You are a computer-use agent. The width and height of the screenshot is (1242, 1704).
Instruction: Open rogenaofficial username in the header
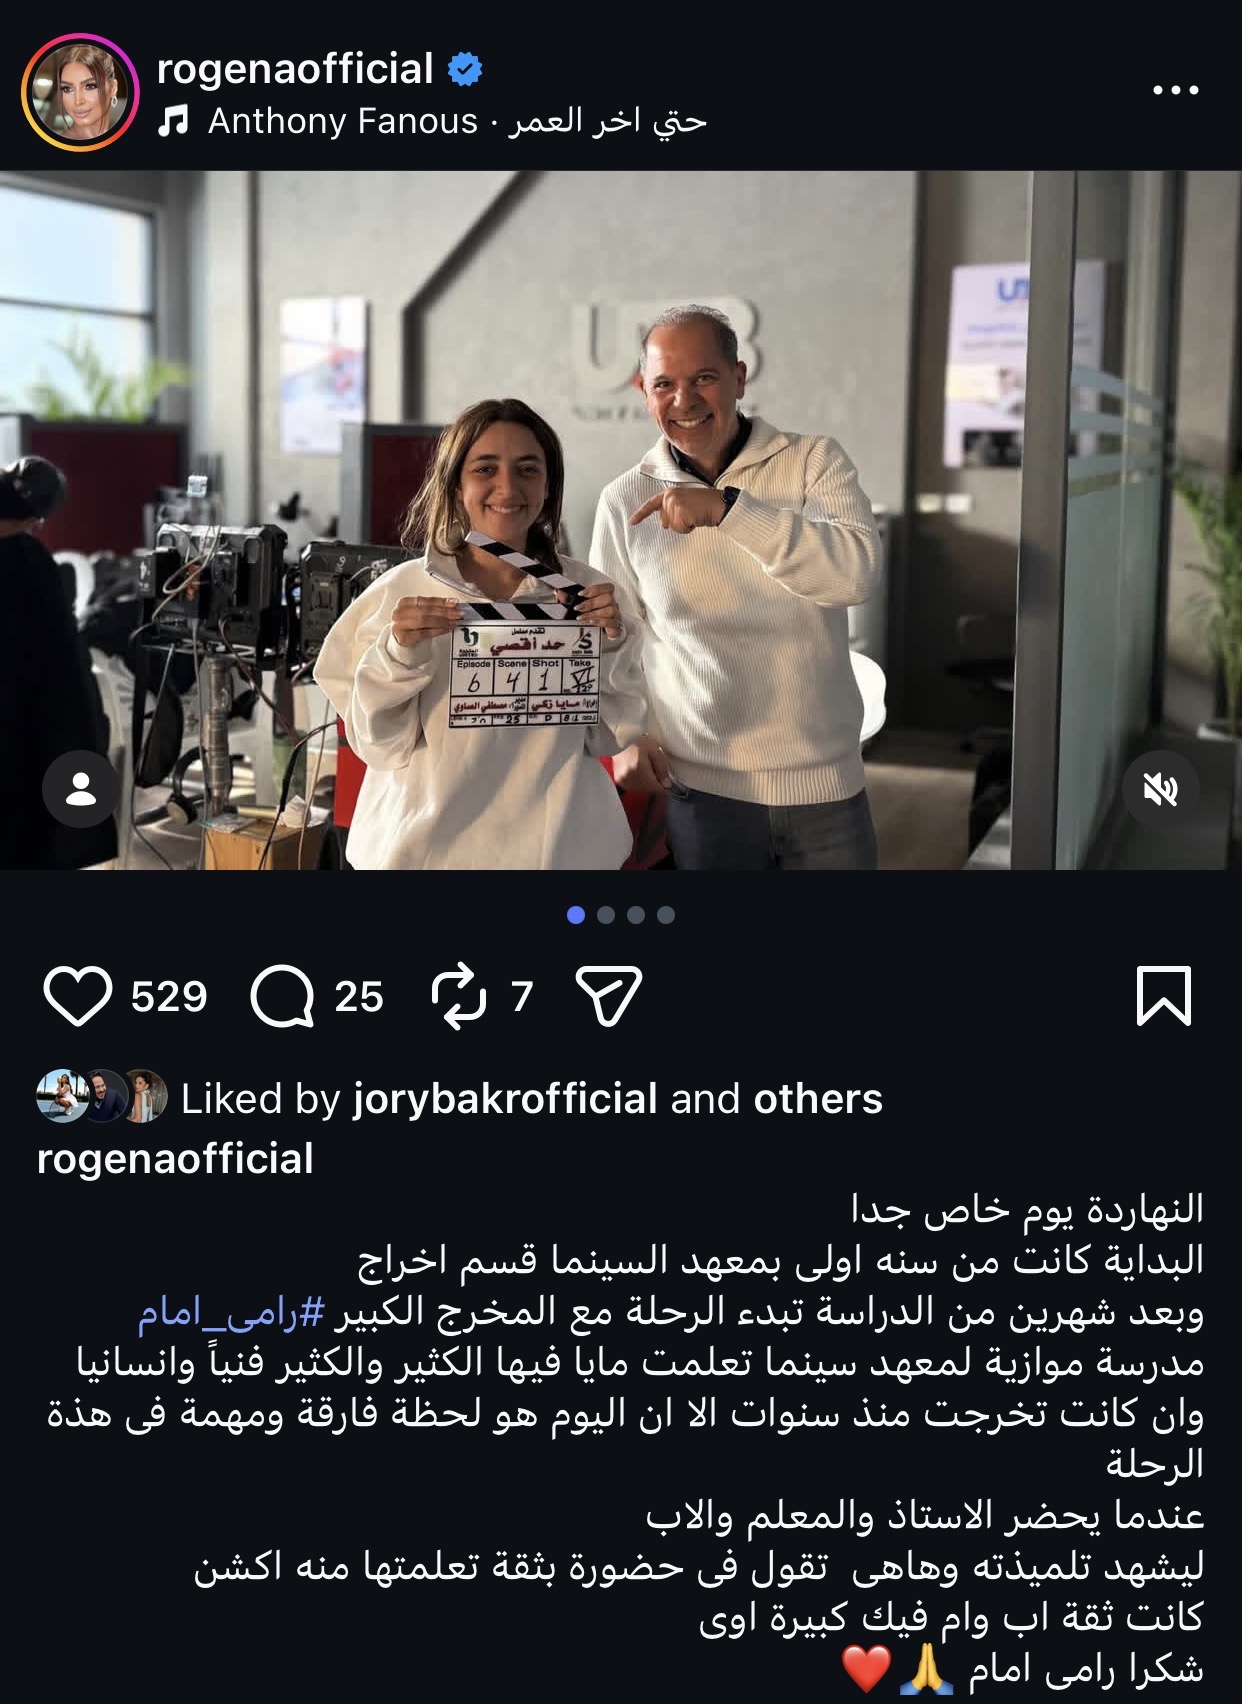(x=295, y=69)
